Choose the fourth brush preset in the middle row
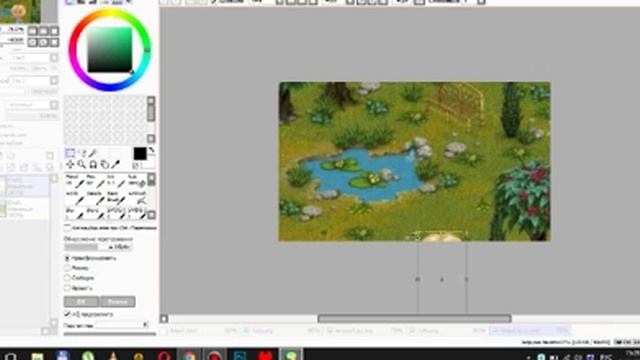Image resolution: width=640 pixels, height=360 pixels. point(136,198)
